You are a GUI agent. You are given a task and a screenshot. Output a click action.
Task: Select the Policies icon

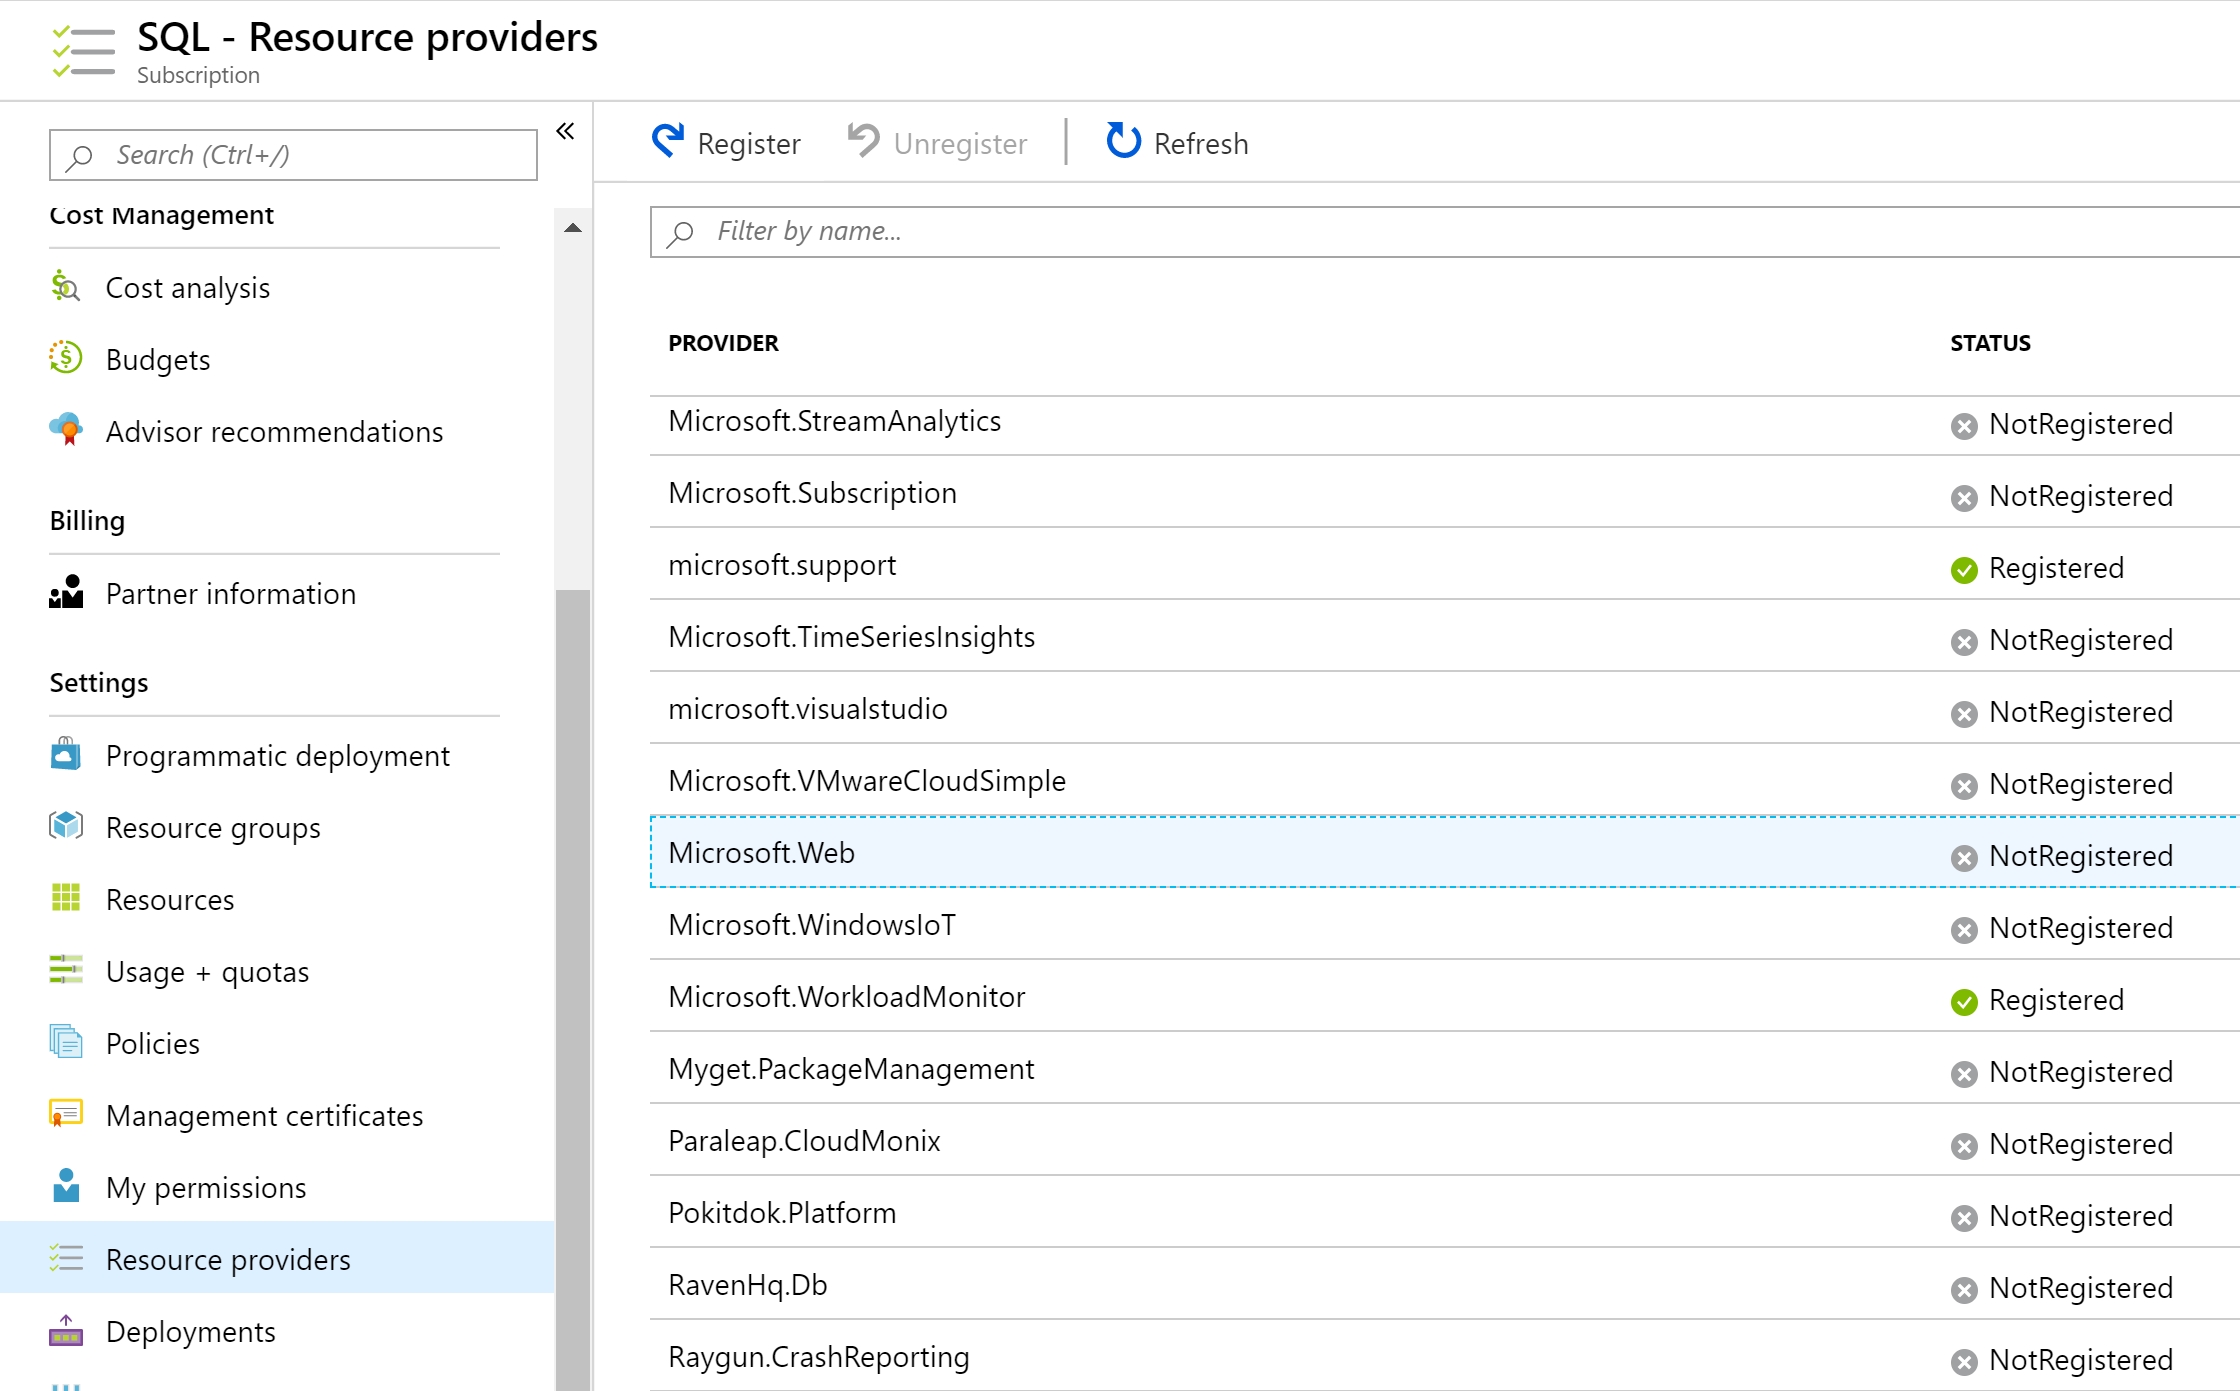click(x=65, y=1043)
